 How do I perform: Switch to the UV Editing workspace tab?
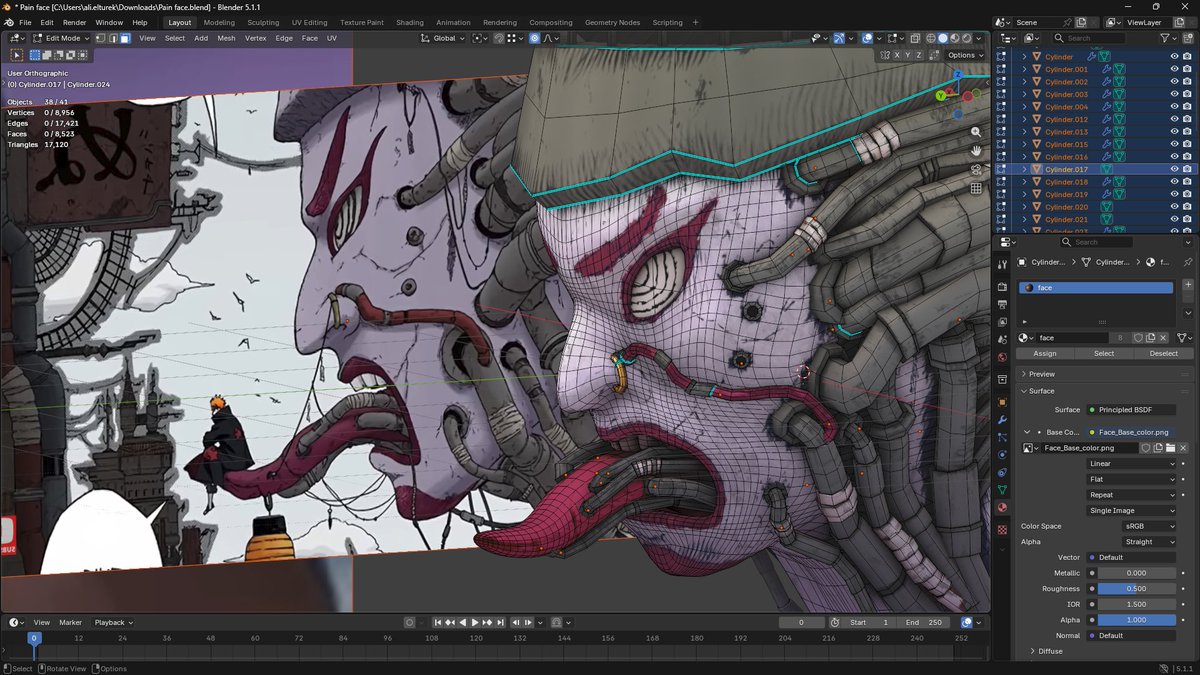[309, 22]
